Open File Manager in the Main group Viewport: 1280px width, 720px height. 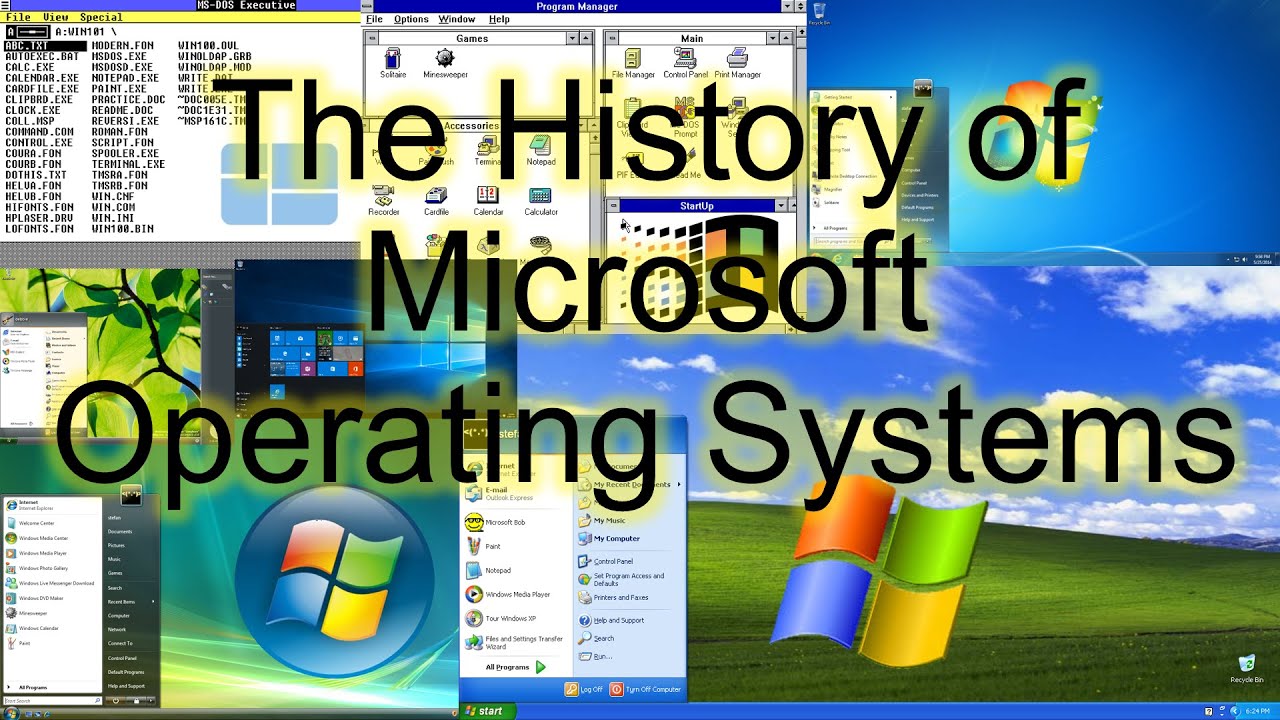point(633,63)
